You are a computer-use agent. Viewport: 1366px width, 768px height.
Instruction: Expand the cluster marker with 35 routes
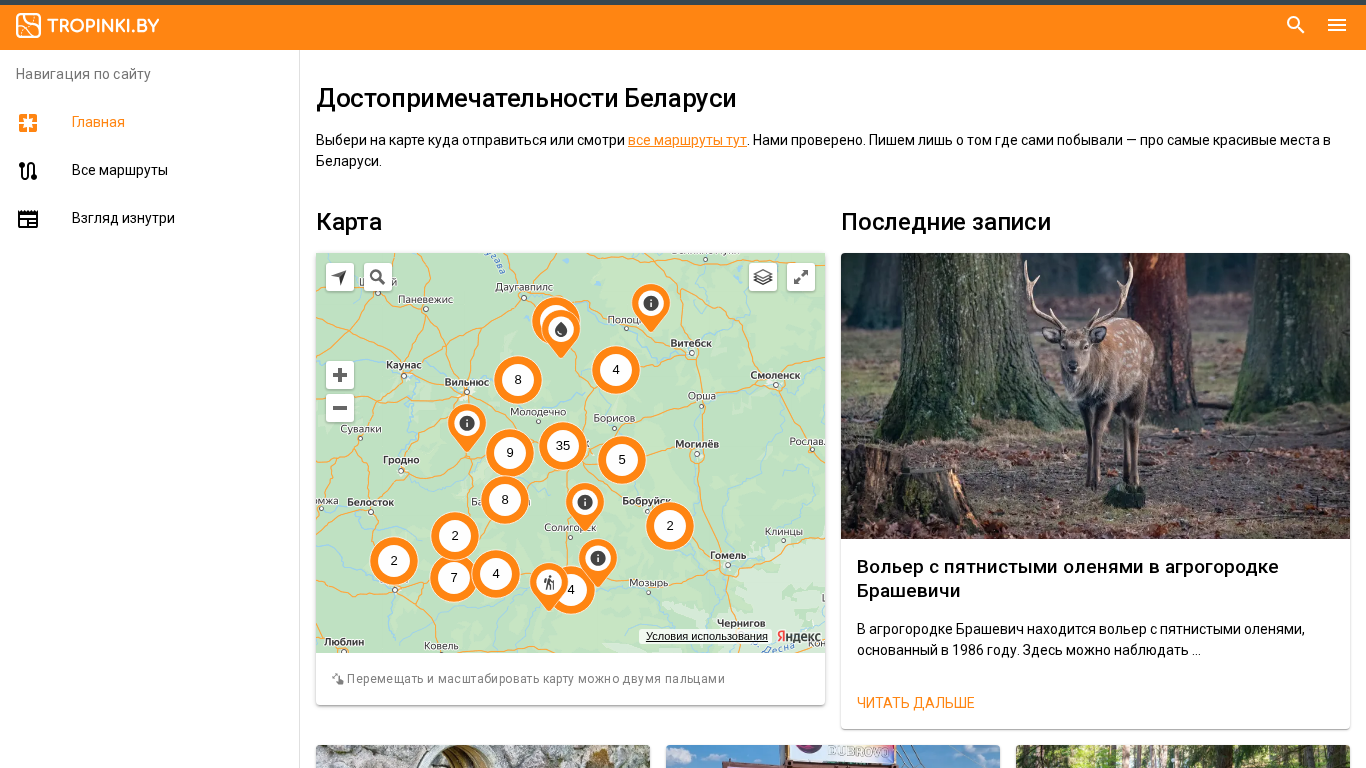563,446
